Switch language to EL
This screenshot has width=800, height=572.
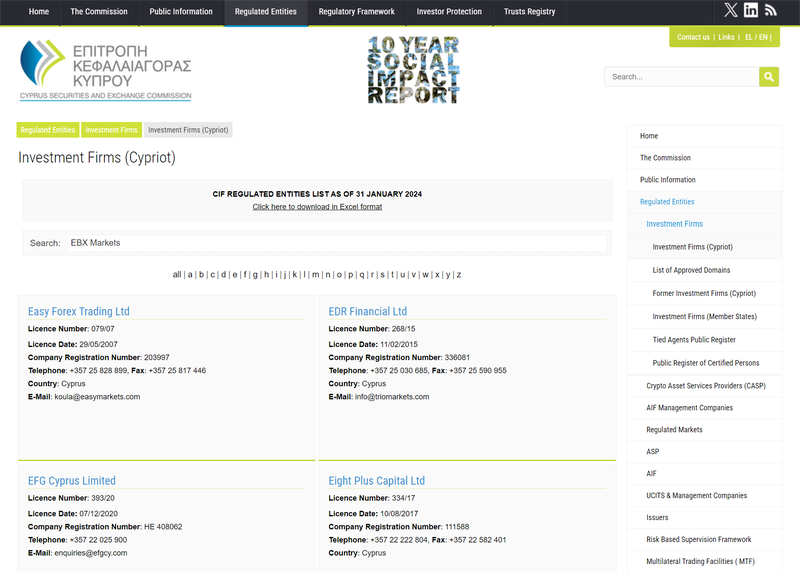click(x=750, y=37)
